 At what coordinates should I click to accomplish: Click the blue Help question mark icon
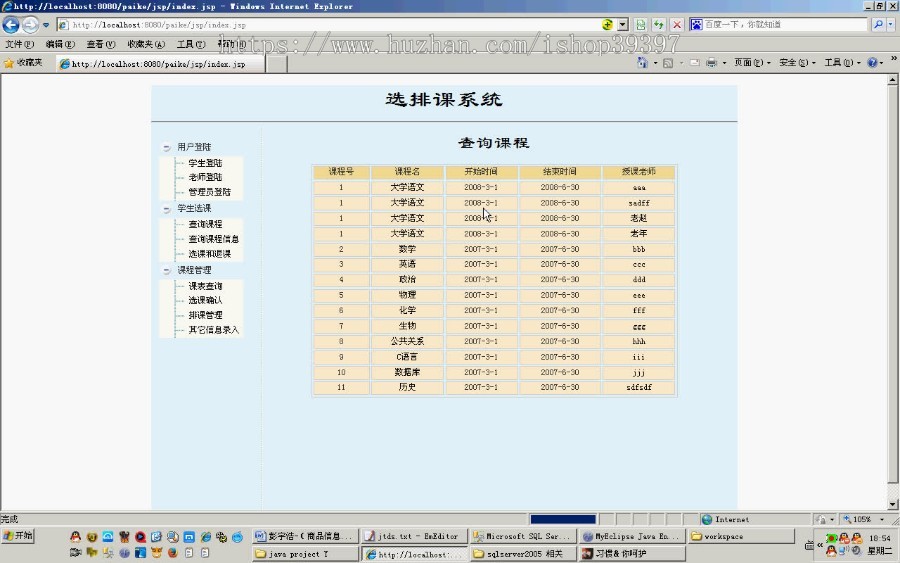(x=872, y=63)
